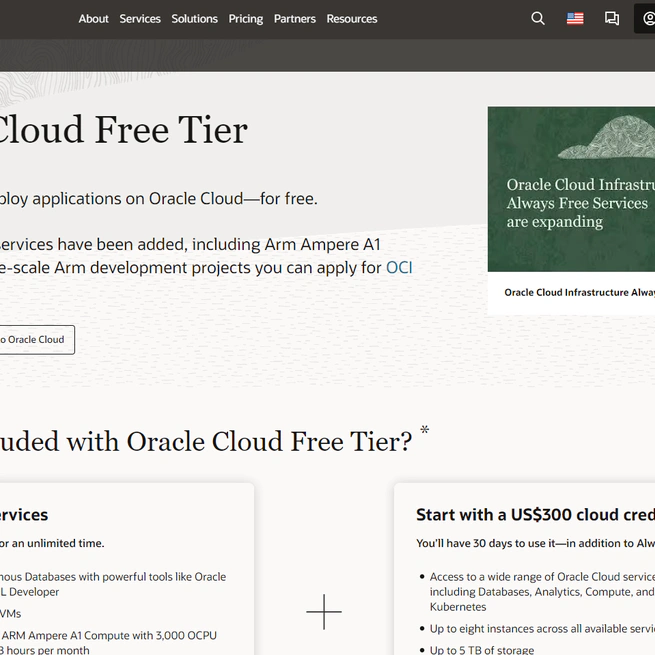Click the Up to eight instances bullet
Screen dimensions: 655x655
pyautogui.click(x=542, y=628)
